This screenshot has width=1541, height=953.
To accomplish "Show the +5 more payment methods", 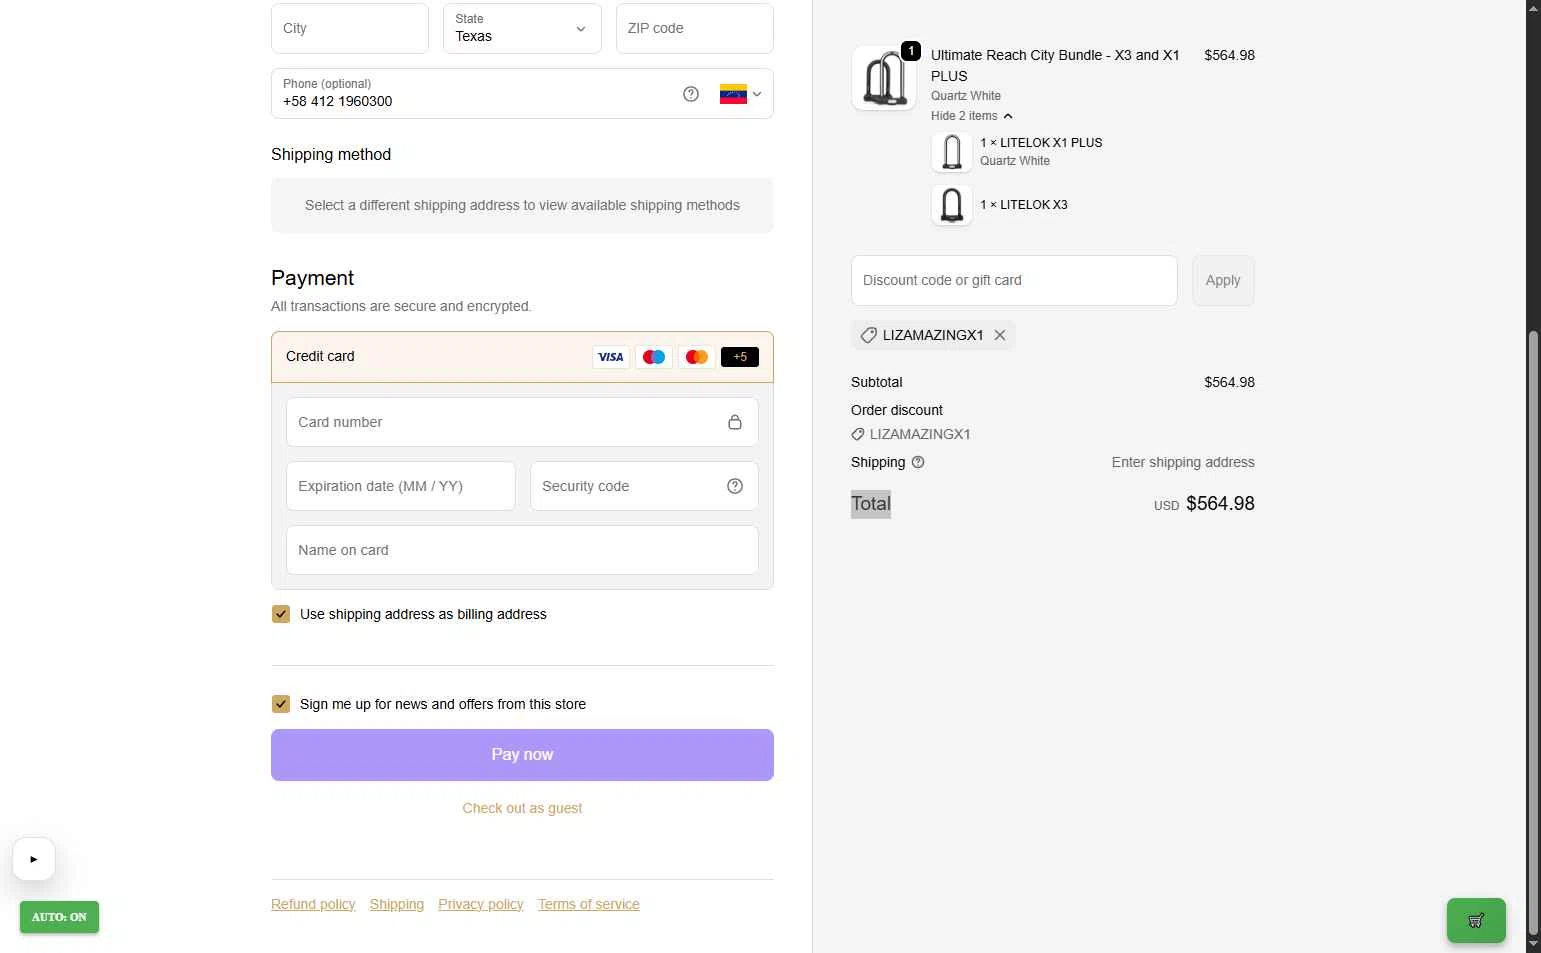I will (740, 357).
